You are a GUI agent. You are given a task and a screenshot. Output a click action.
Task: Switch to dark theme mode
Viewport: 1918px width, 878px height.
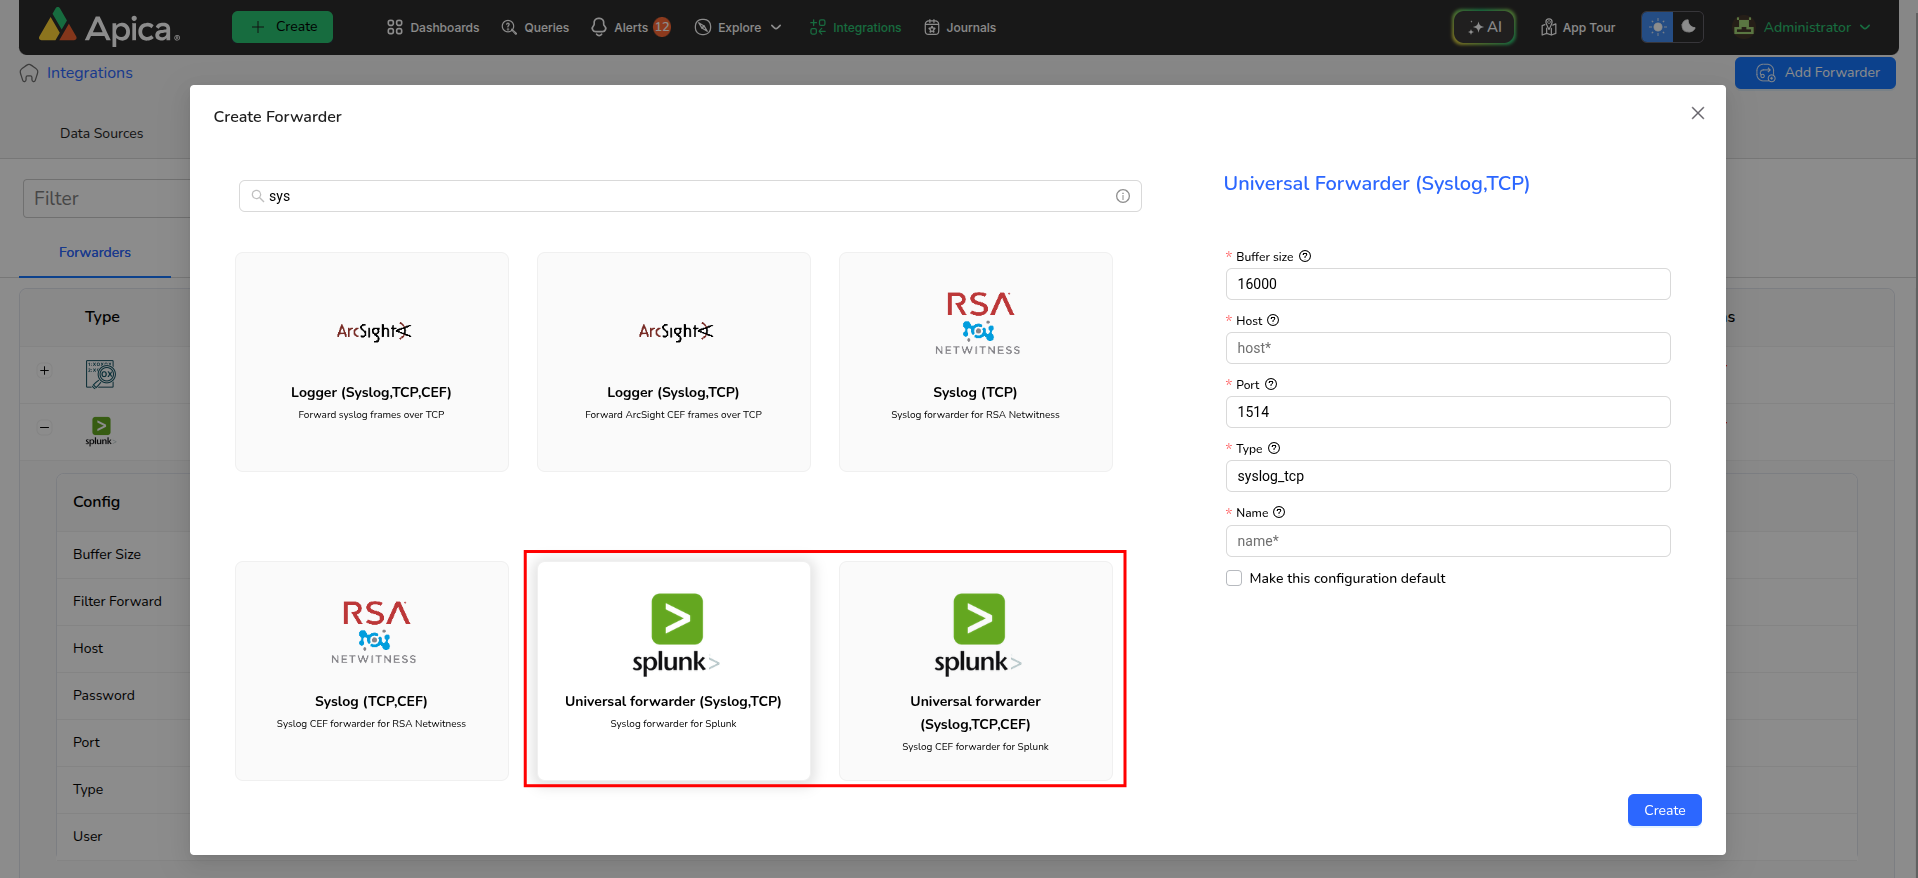(x=1688, y=27)
